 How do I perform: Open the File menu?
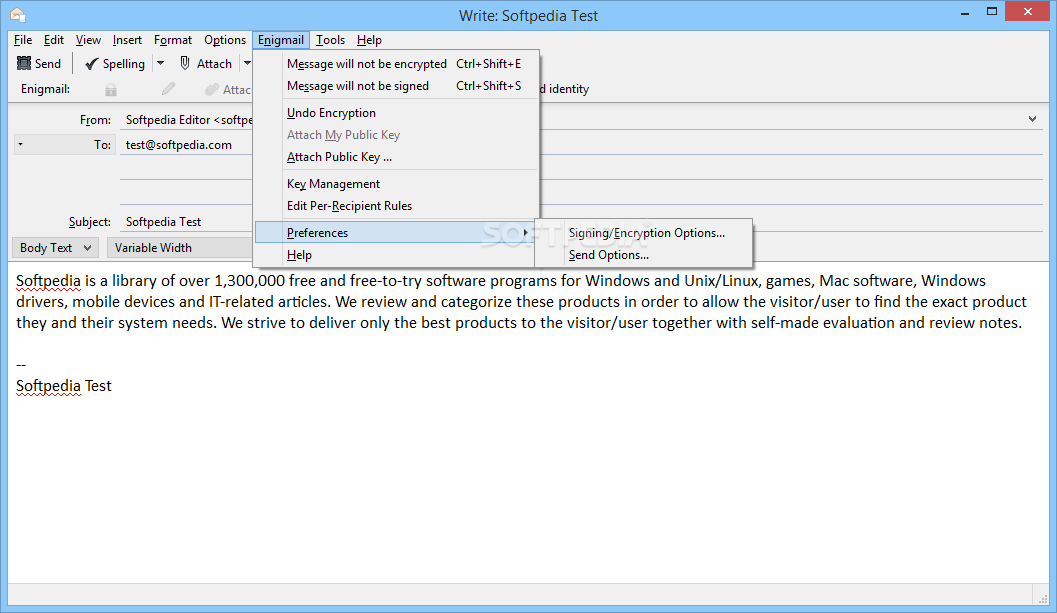point(23,40)
